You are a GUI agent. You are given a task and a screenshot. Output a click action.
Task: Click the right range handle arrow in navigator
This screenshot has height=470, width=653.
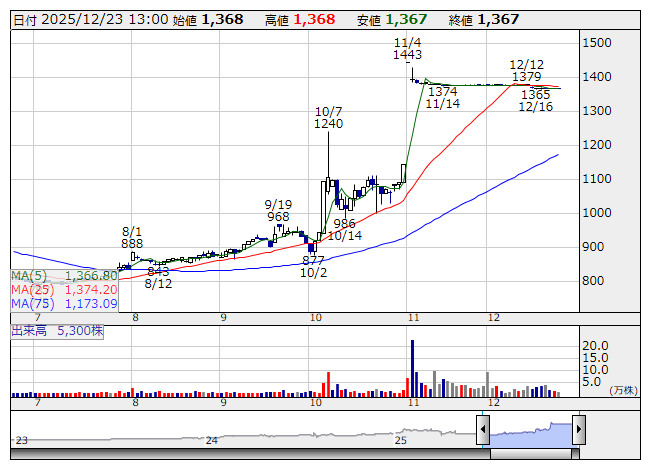pyautogui.click(x=579, y=429)
